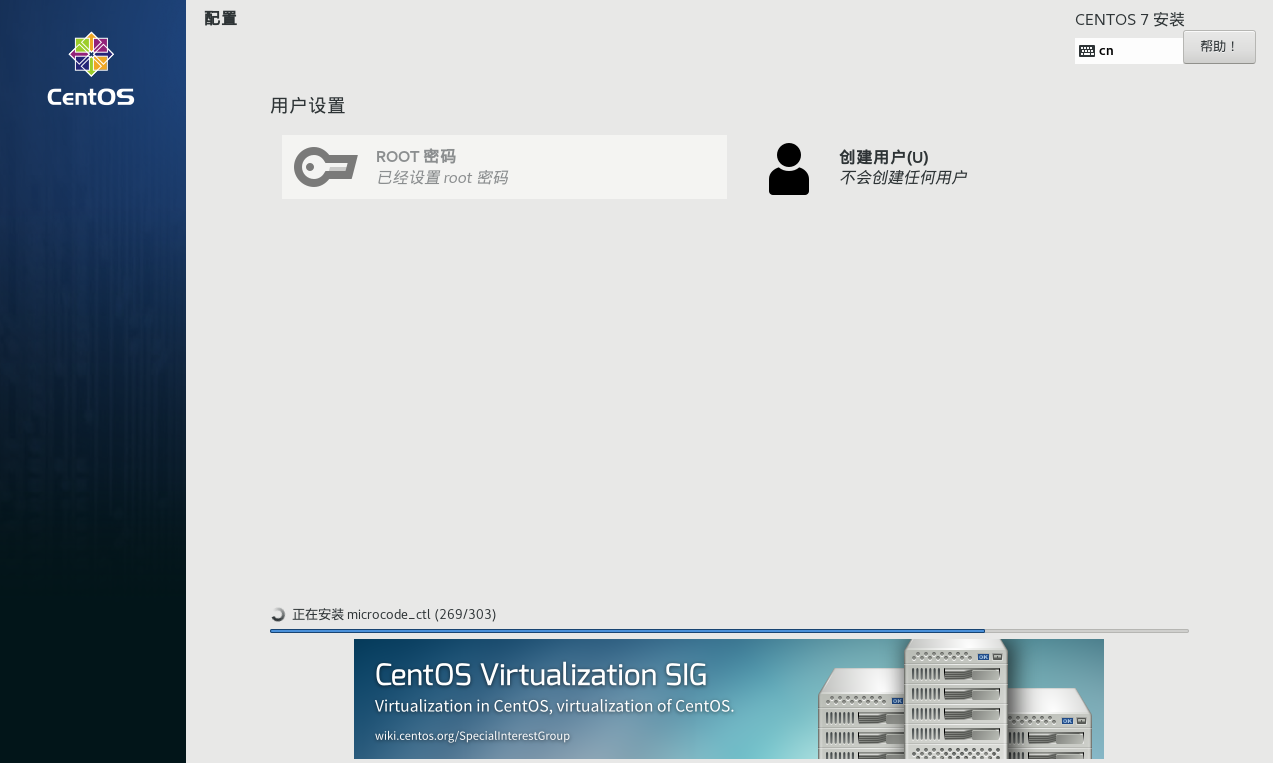Click the CentOS Virtualization SIG banner title
This screenshot has height=763, width=1273.
coord(541,675)
